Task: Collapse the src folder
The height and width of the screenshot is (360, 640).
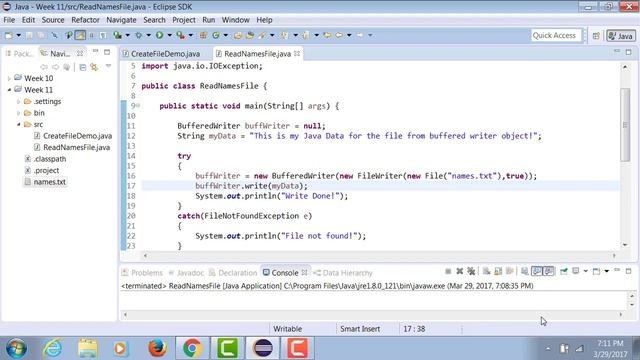Action: [x=18, y=124]
